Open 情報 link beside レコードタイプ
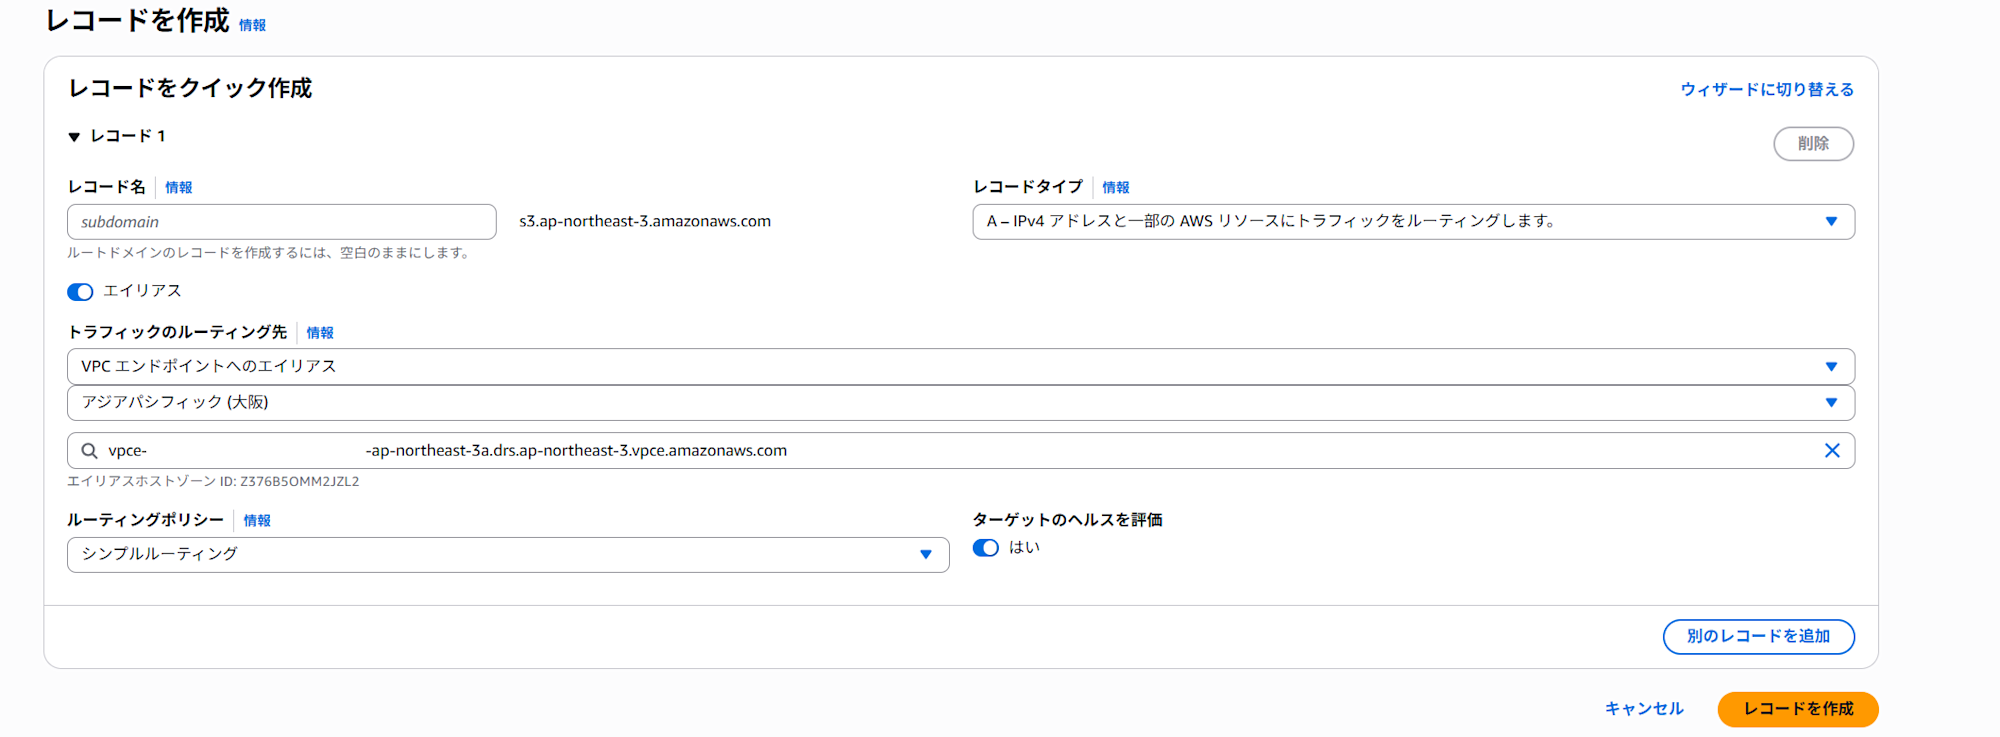 pyautogui.click(x=1116, y=188)
